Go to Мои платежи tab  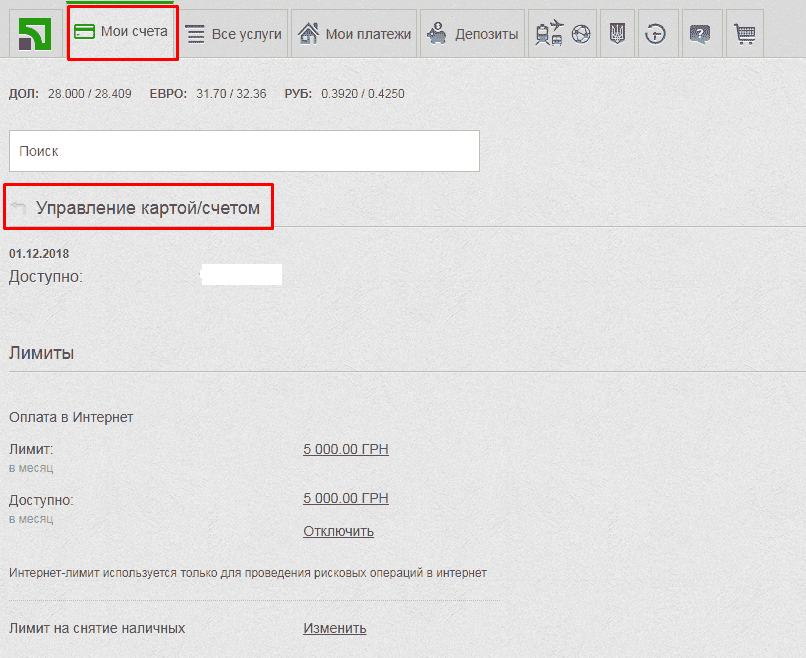355,34
